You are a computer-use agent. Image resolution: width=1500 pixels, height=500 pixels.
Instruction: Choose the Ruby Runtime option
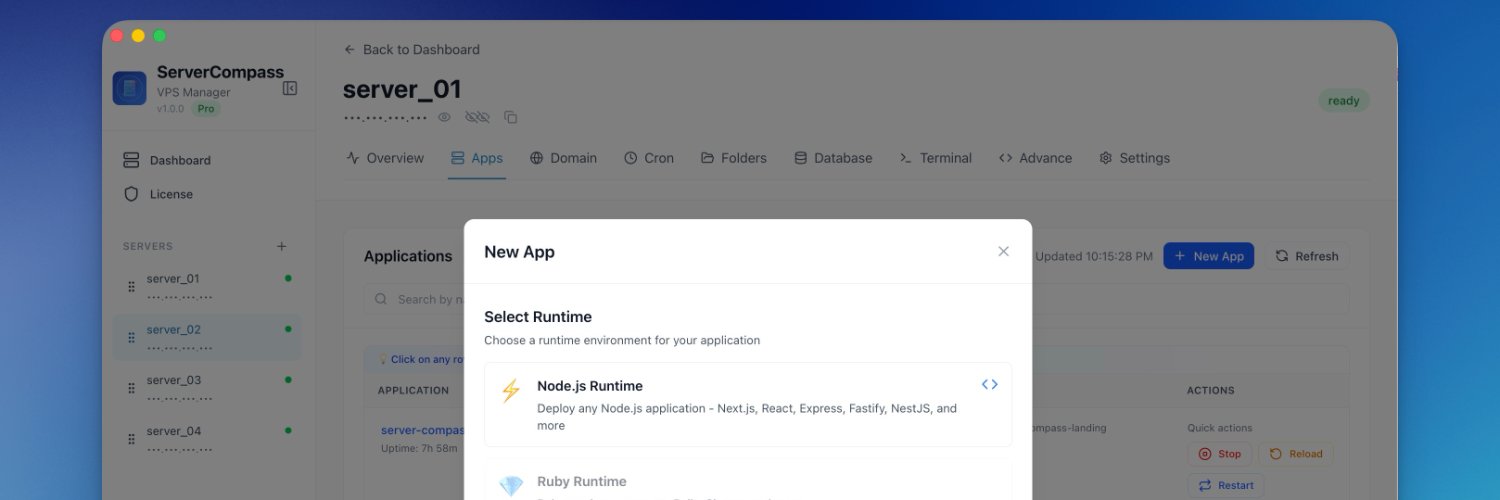pos(748,480)
